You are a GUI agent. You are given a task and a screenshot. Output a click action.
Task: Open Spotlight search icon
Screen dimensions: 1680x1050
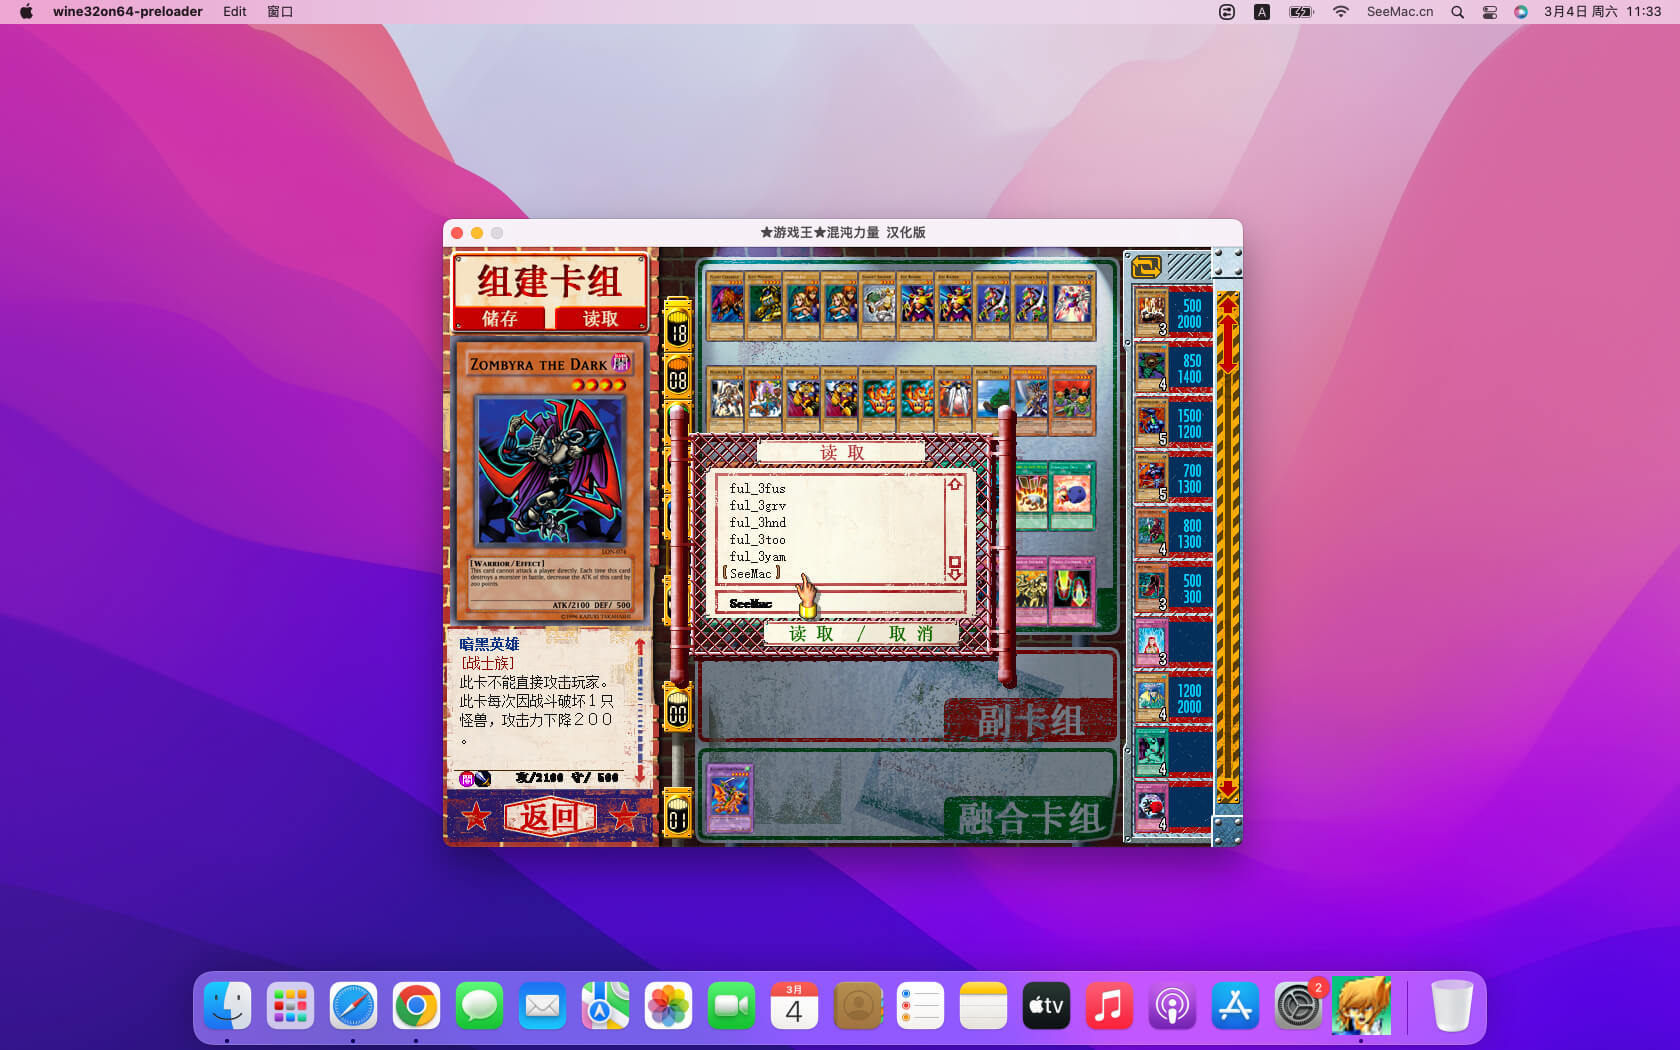point(1457,12)
